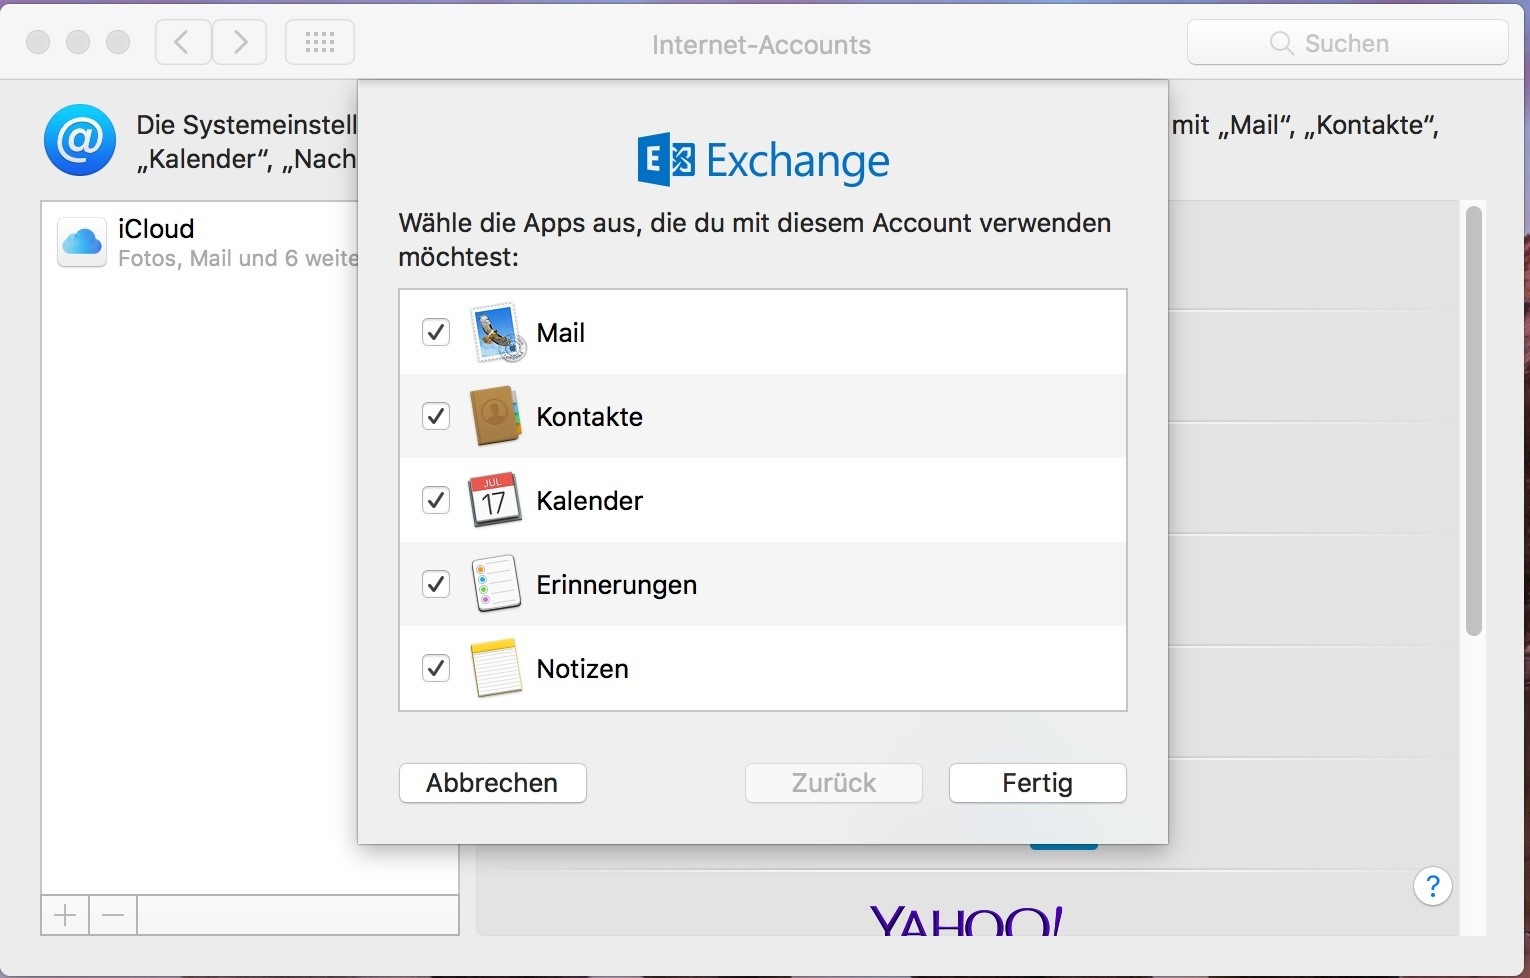Uncheck the Notizen checkbox
This screenshot has height=978, width=1530.
436,668
